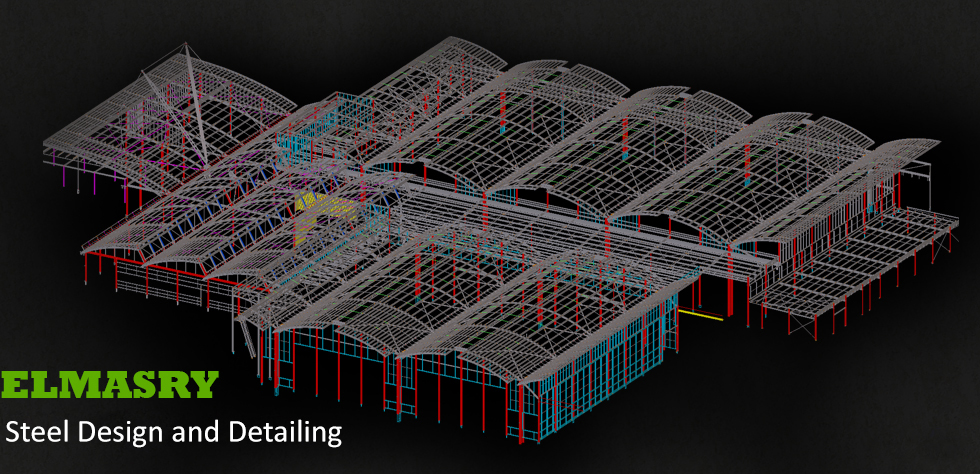Click the 'Steel Design and Detailing' caption
The width and height of the screenshot is (980, 474).
coord(174,433)
